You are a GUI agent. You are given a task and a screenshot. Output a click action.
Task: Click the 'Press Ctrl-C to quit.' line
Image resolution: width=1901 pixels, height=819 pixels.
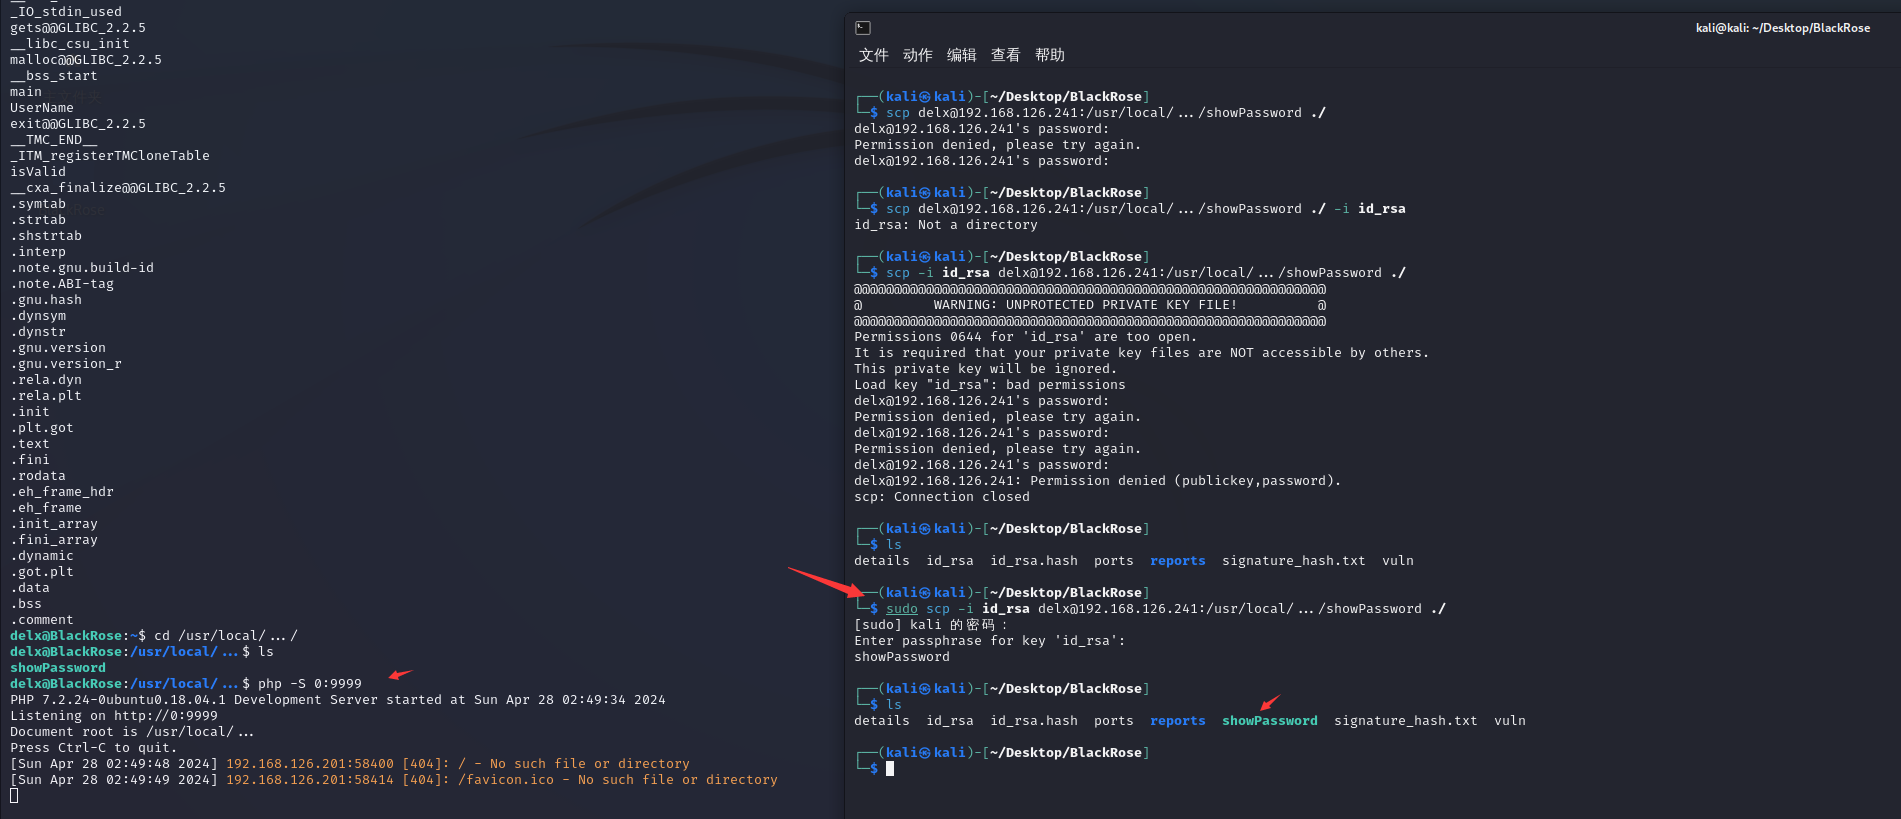click(x=93, y=748)
